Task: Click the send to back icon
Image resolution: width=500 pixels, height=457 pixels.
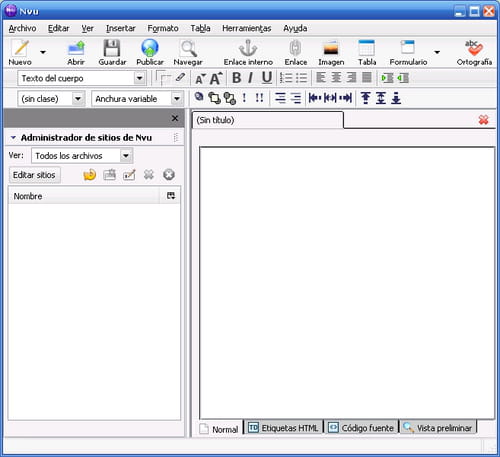Action: pyautogui.click(x=230, y=98)
